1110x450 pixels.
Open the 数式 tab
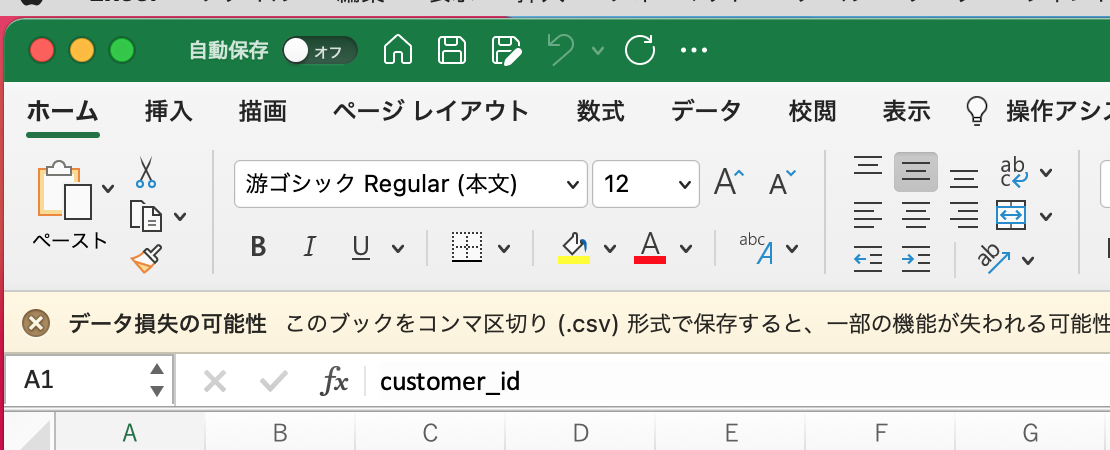click(600, 111)
